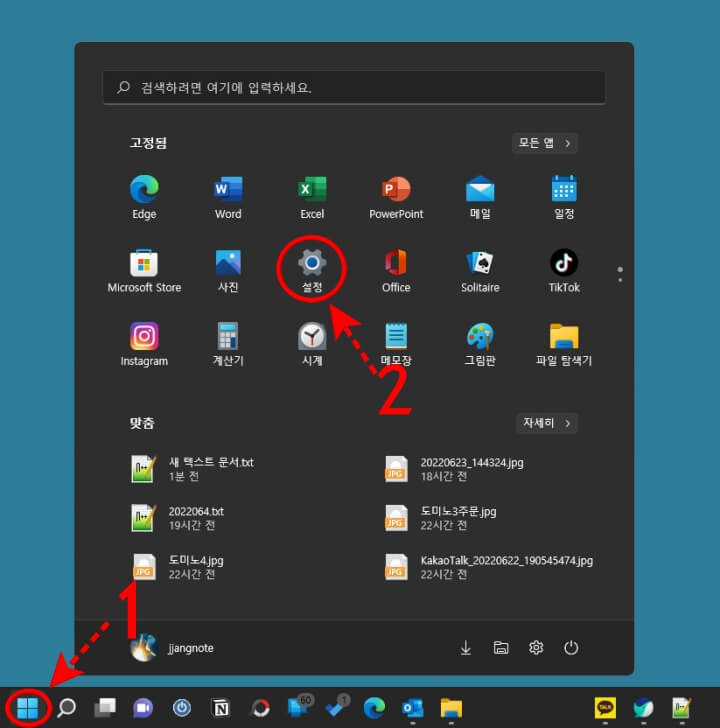The width and height of the screenshot is (720, 728).
Task: Open Notion from the taskbar
Action: 221,708
